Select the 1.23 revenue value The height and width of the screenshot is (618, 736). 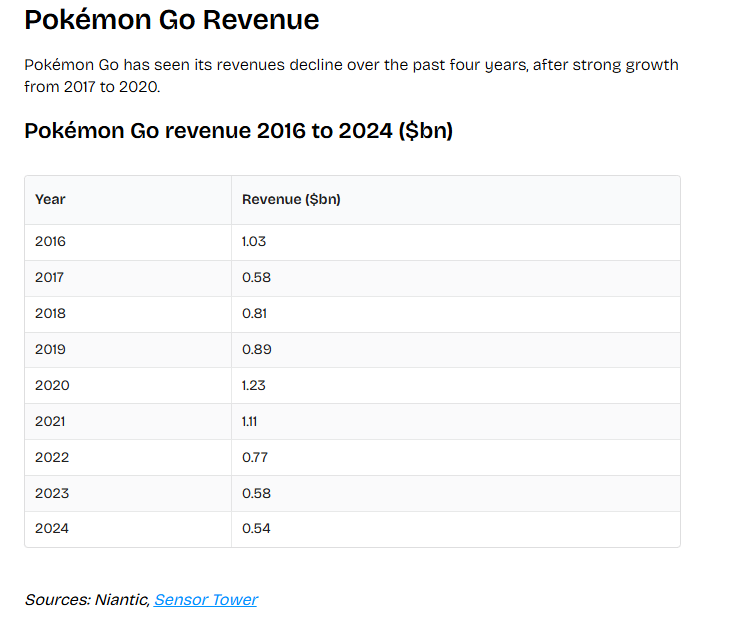tap(254, 385)
